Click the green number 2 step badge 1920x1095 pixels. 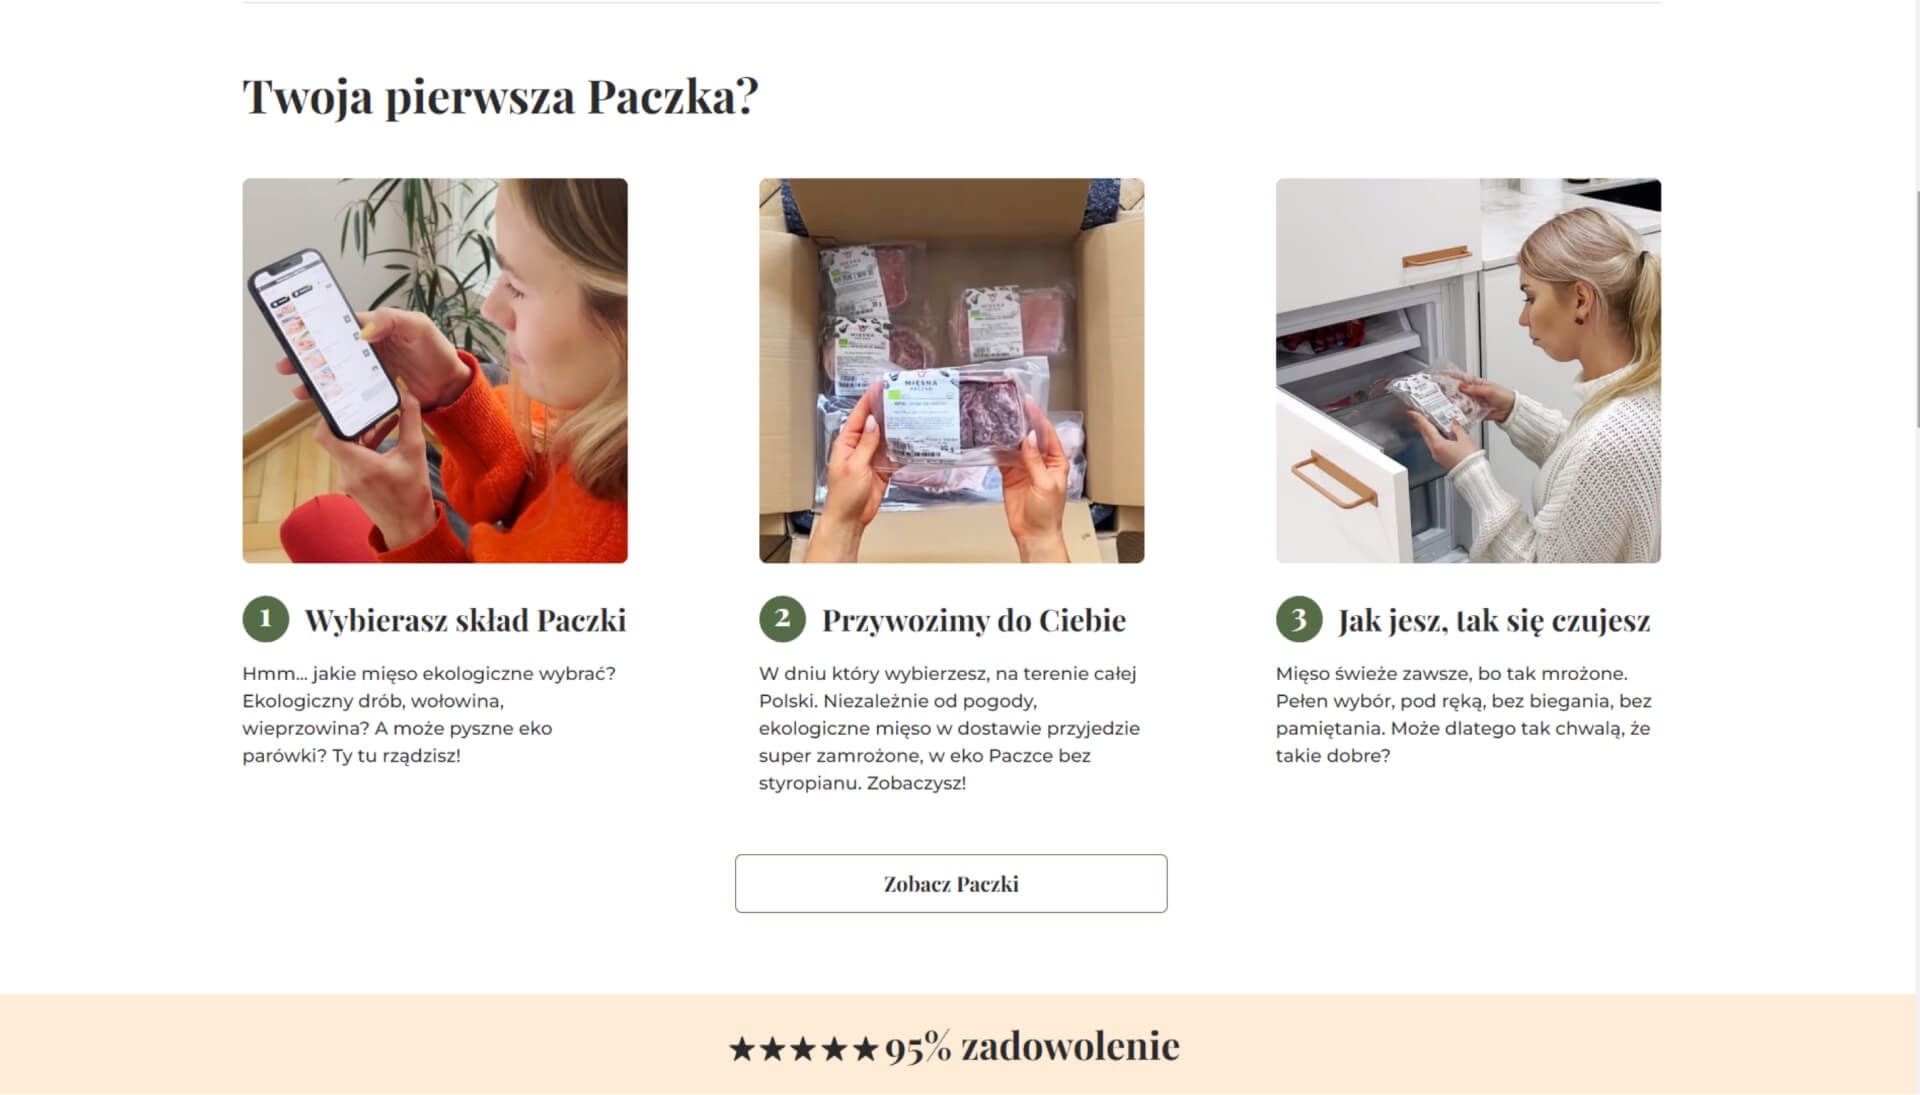point(782,619)
